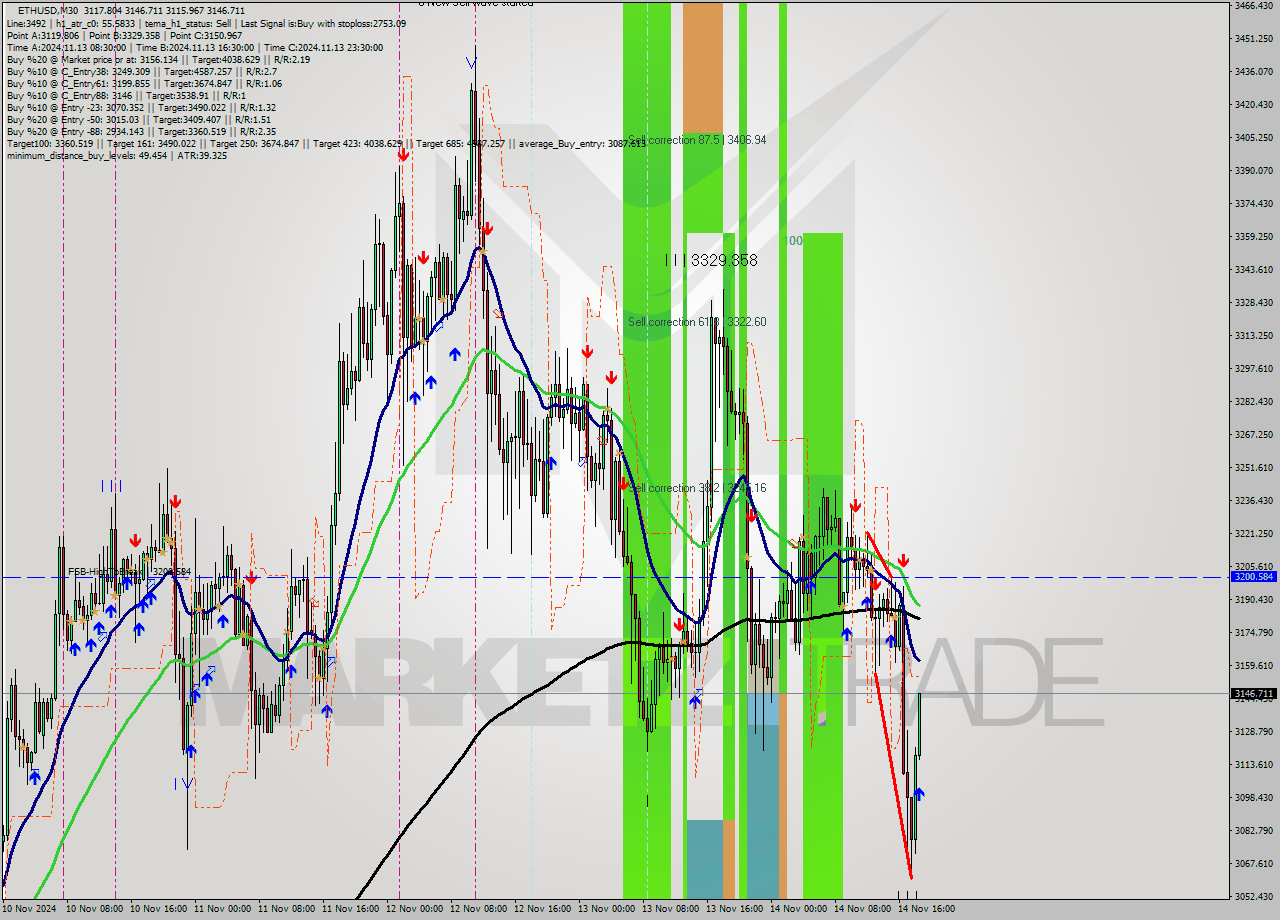Click price axis value 3359.250

click(1254, 236)
